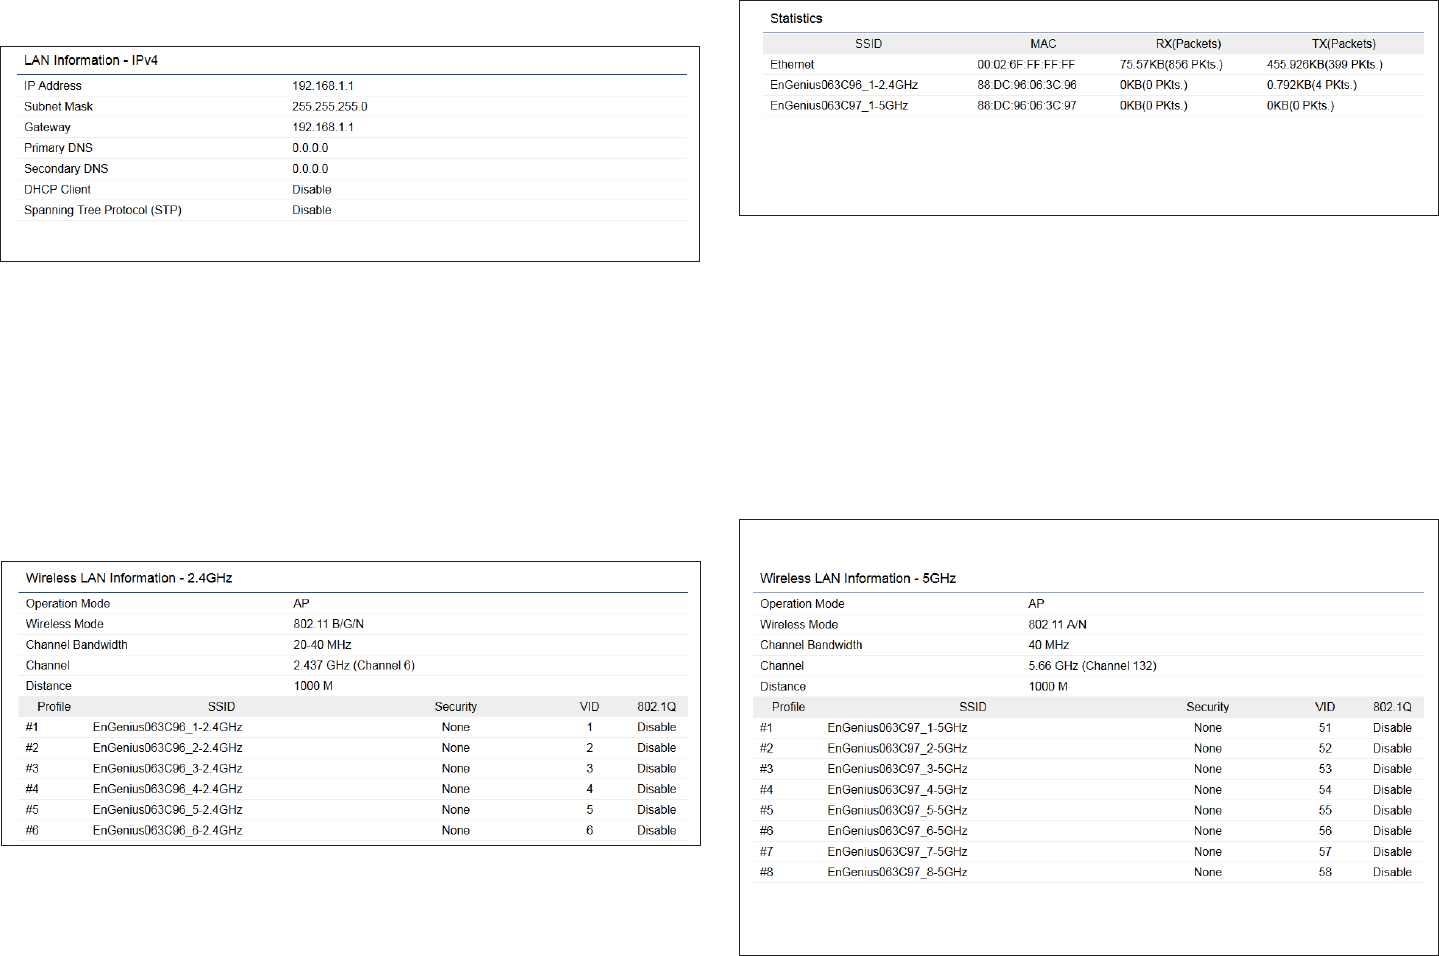Select SSID EnGenius063C96_4-2.4GHz
This screenshot has height=956, width=1439.
168,789
